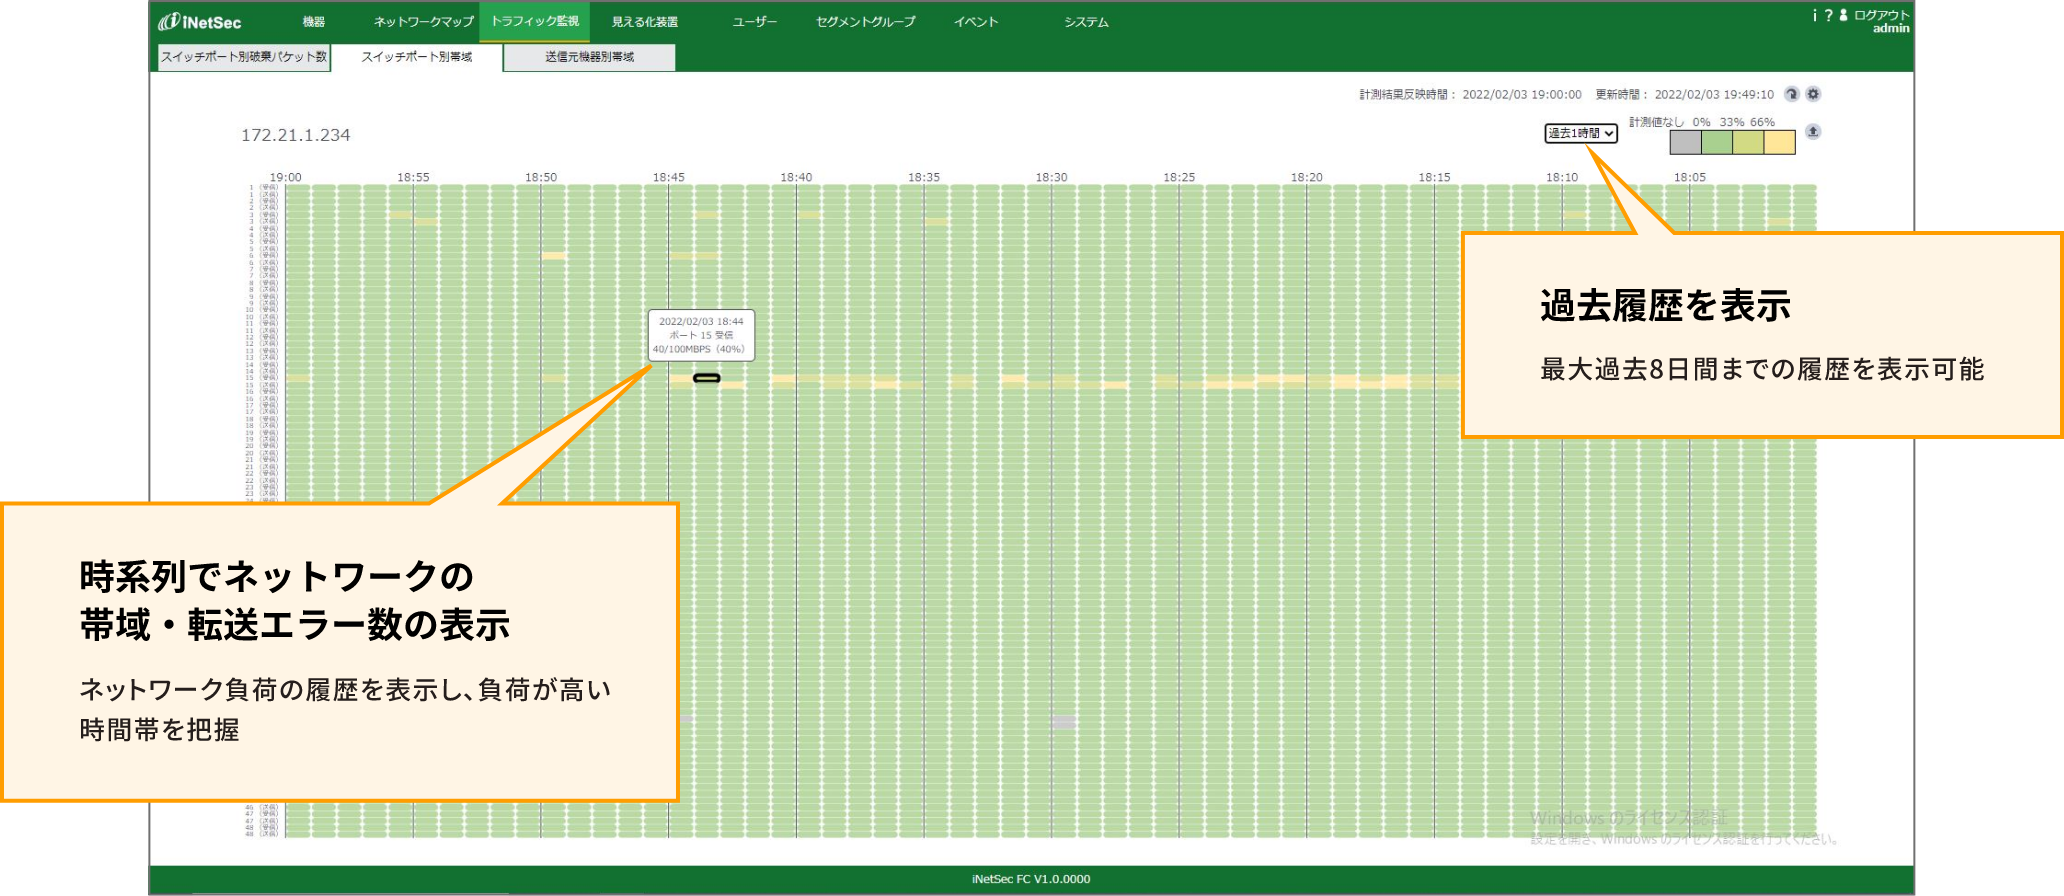Click the user profile icon
The height and width of the screenshot is (896, 2064).
coord(1843,15)
